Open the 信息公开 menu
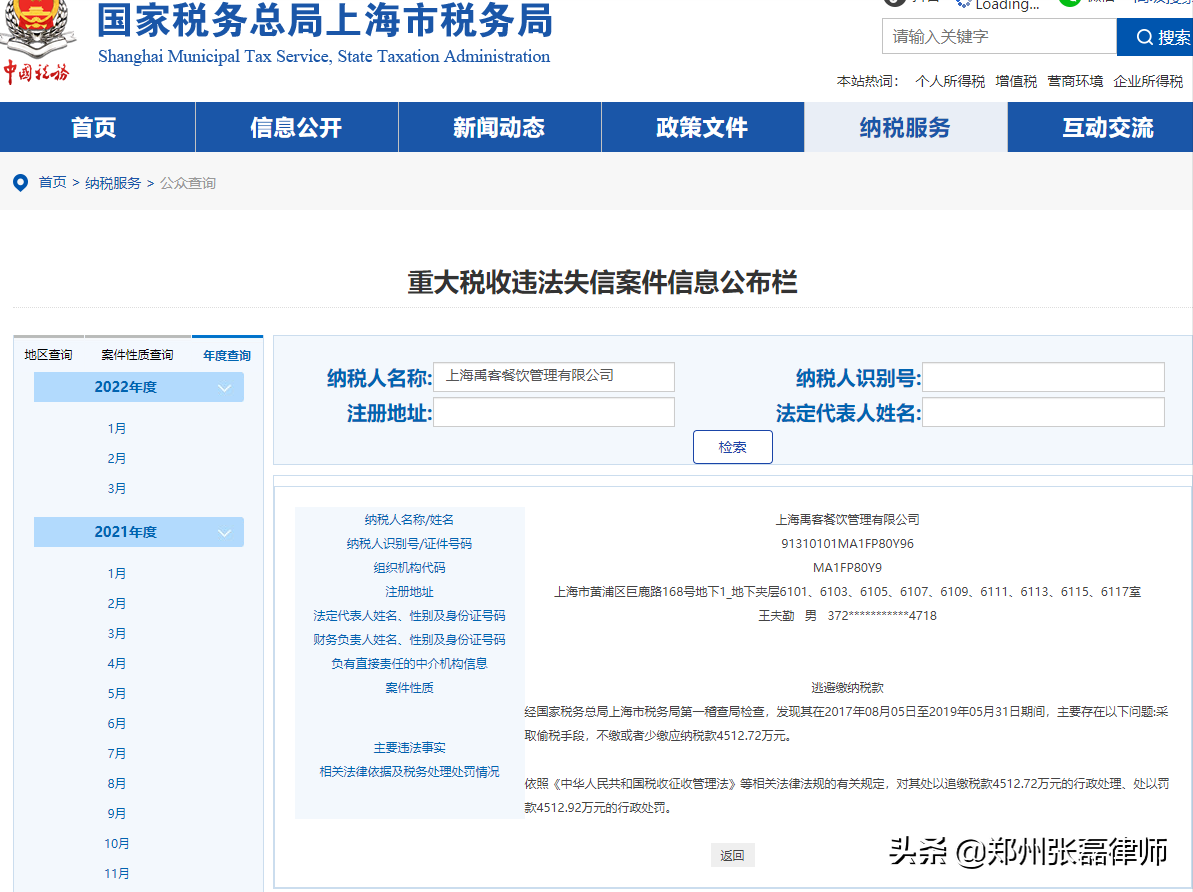 [296, 127]
